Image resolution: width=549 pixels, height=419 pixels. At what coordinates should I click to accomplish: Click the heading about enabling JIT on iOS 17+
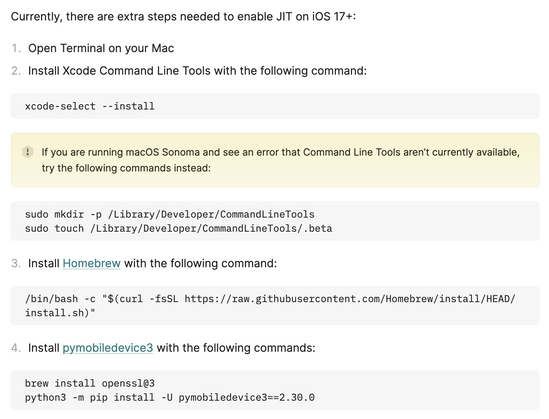click(183, 16)
